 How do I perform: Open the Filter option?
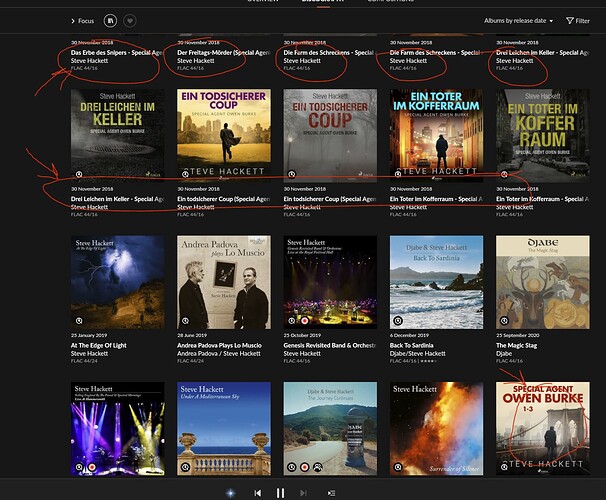578,20
